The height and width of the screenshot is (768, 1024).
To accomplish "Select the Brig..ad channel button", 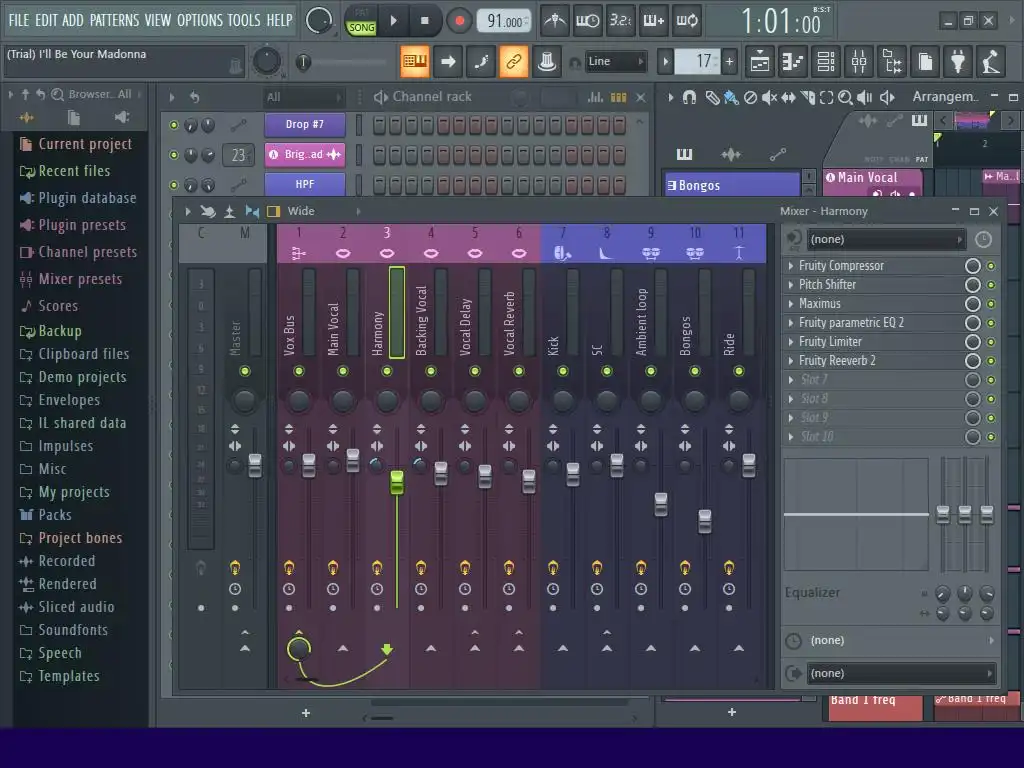I will pos(304,154).
